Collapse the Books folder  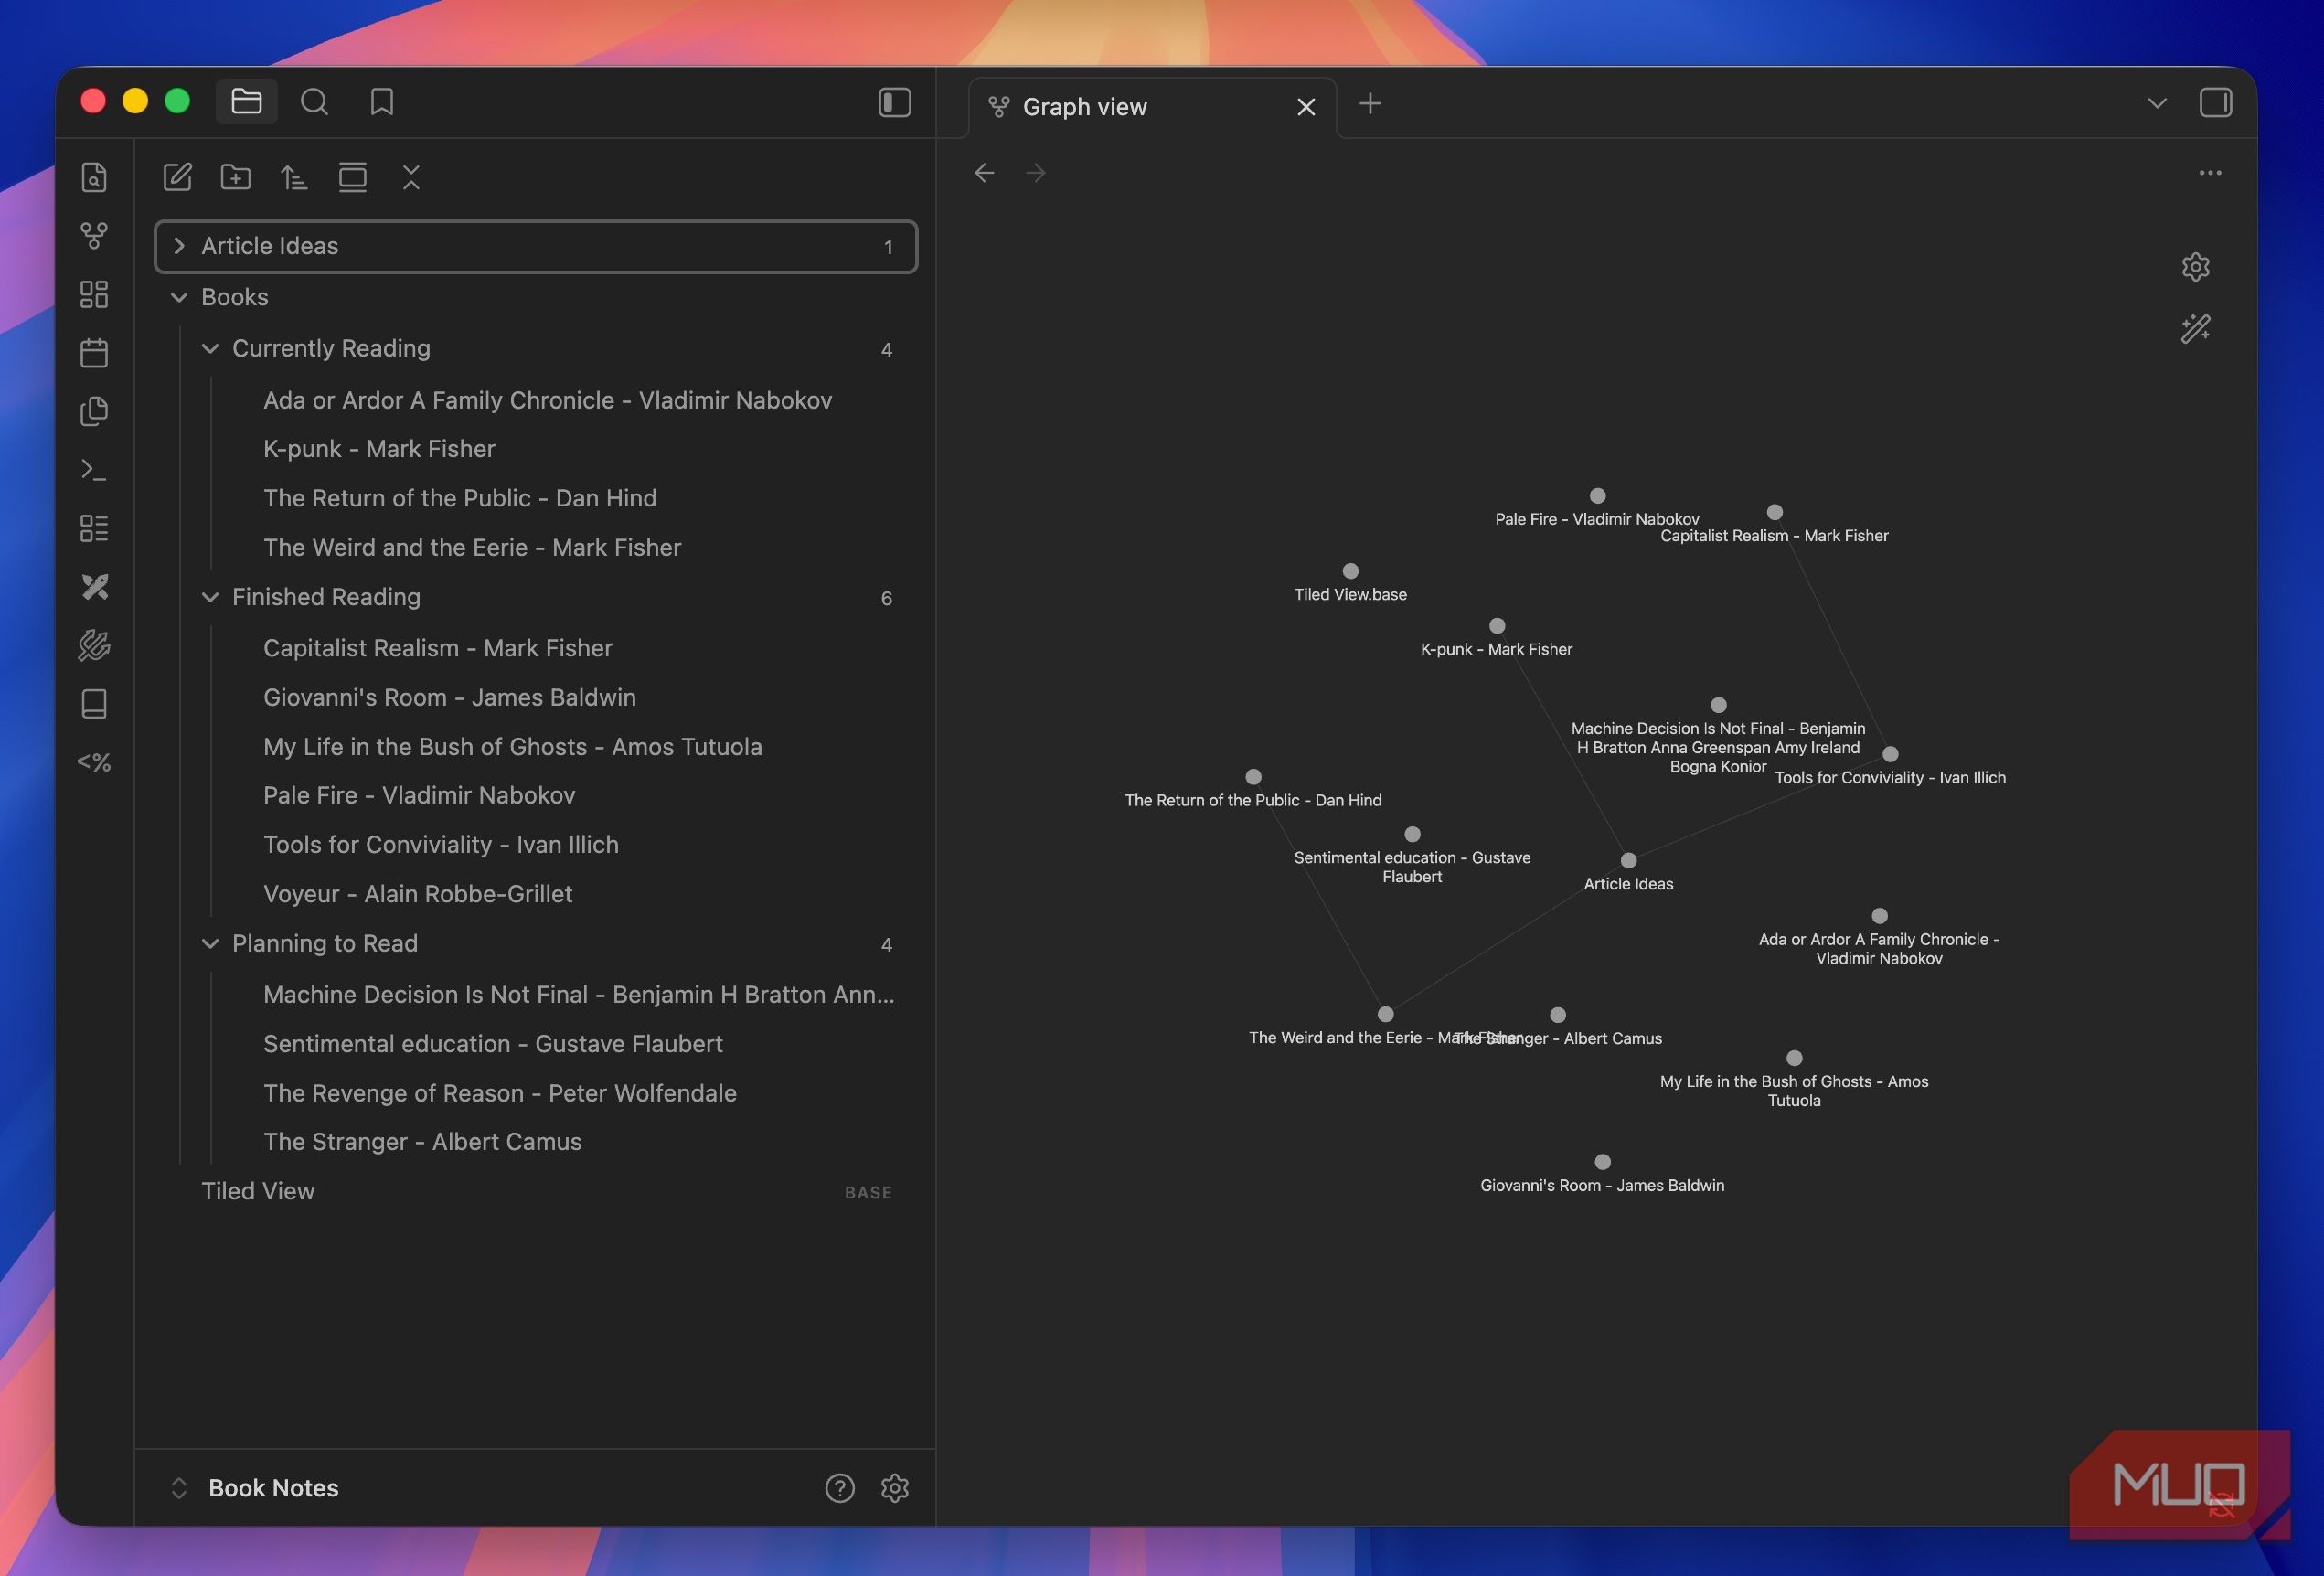[x=536, y=297]
